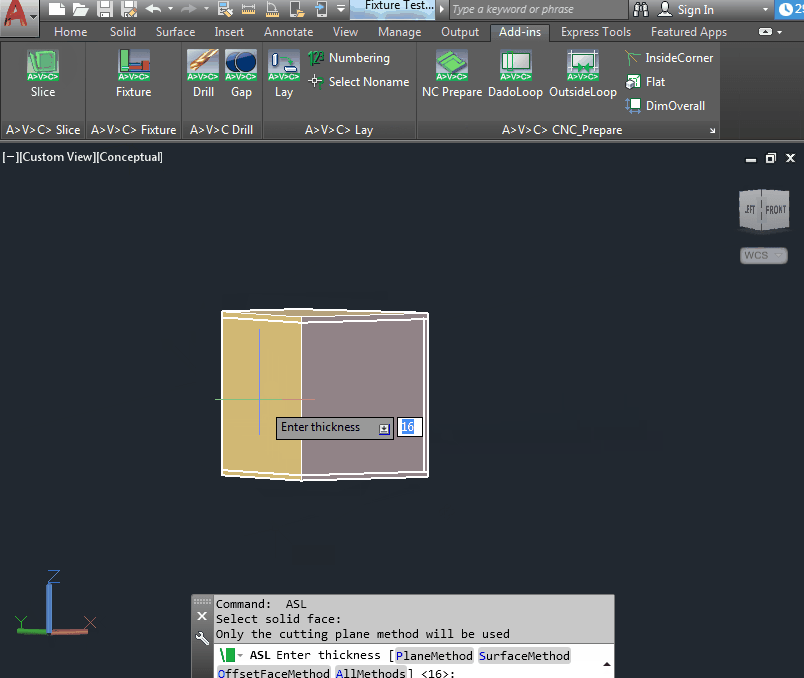This screenshot has height=678, width=804.
Task: Open the View ribbon tab
Action: click(345, 32)
